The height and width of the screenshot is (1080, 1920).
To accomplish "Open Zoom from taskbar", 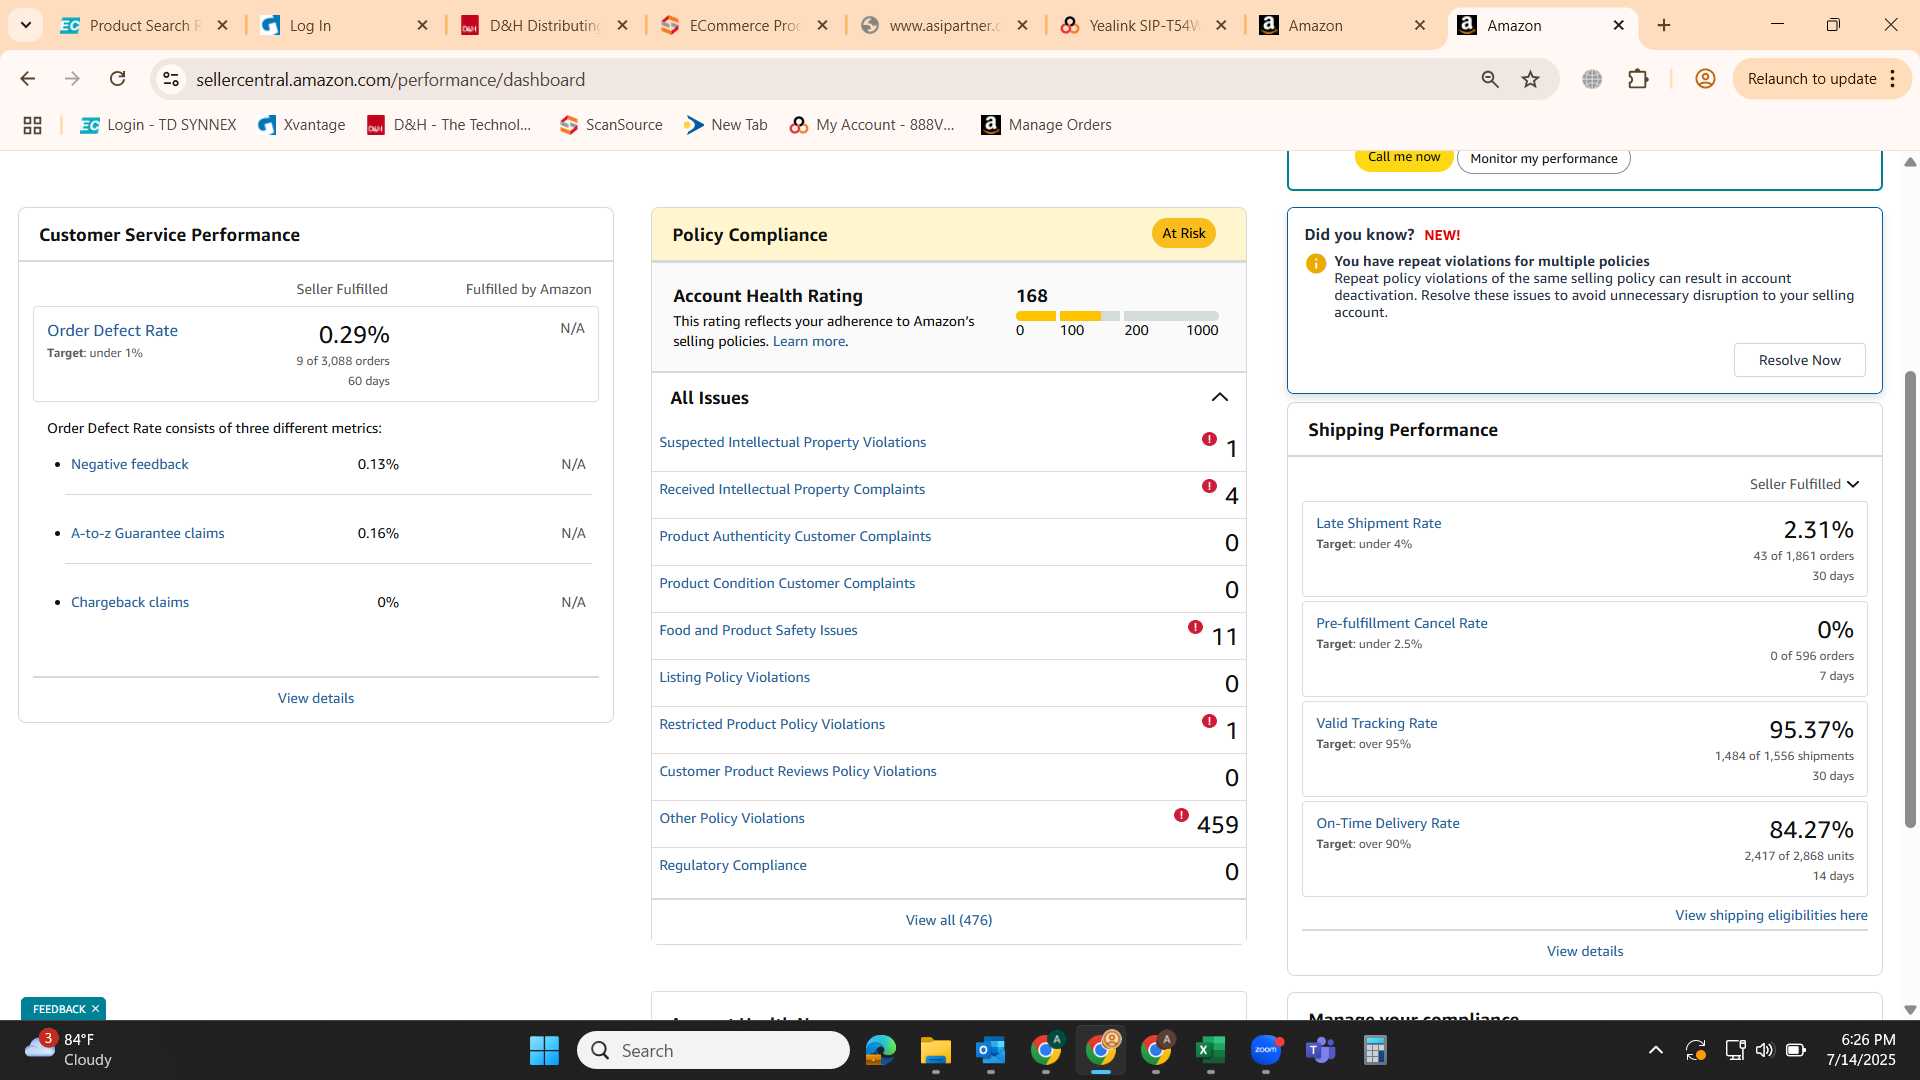I will (1266, 1050).
